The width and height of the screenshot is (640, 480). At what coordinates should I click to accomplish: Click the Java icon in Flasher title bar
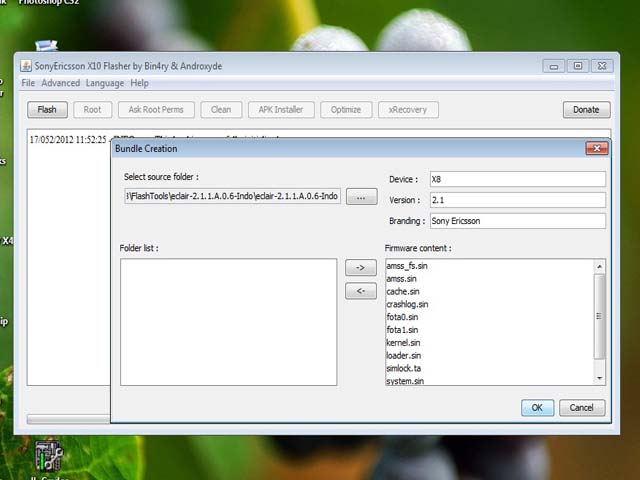point(26,66)
